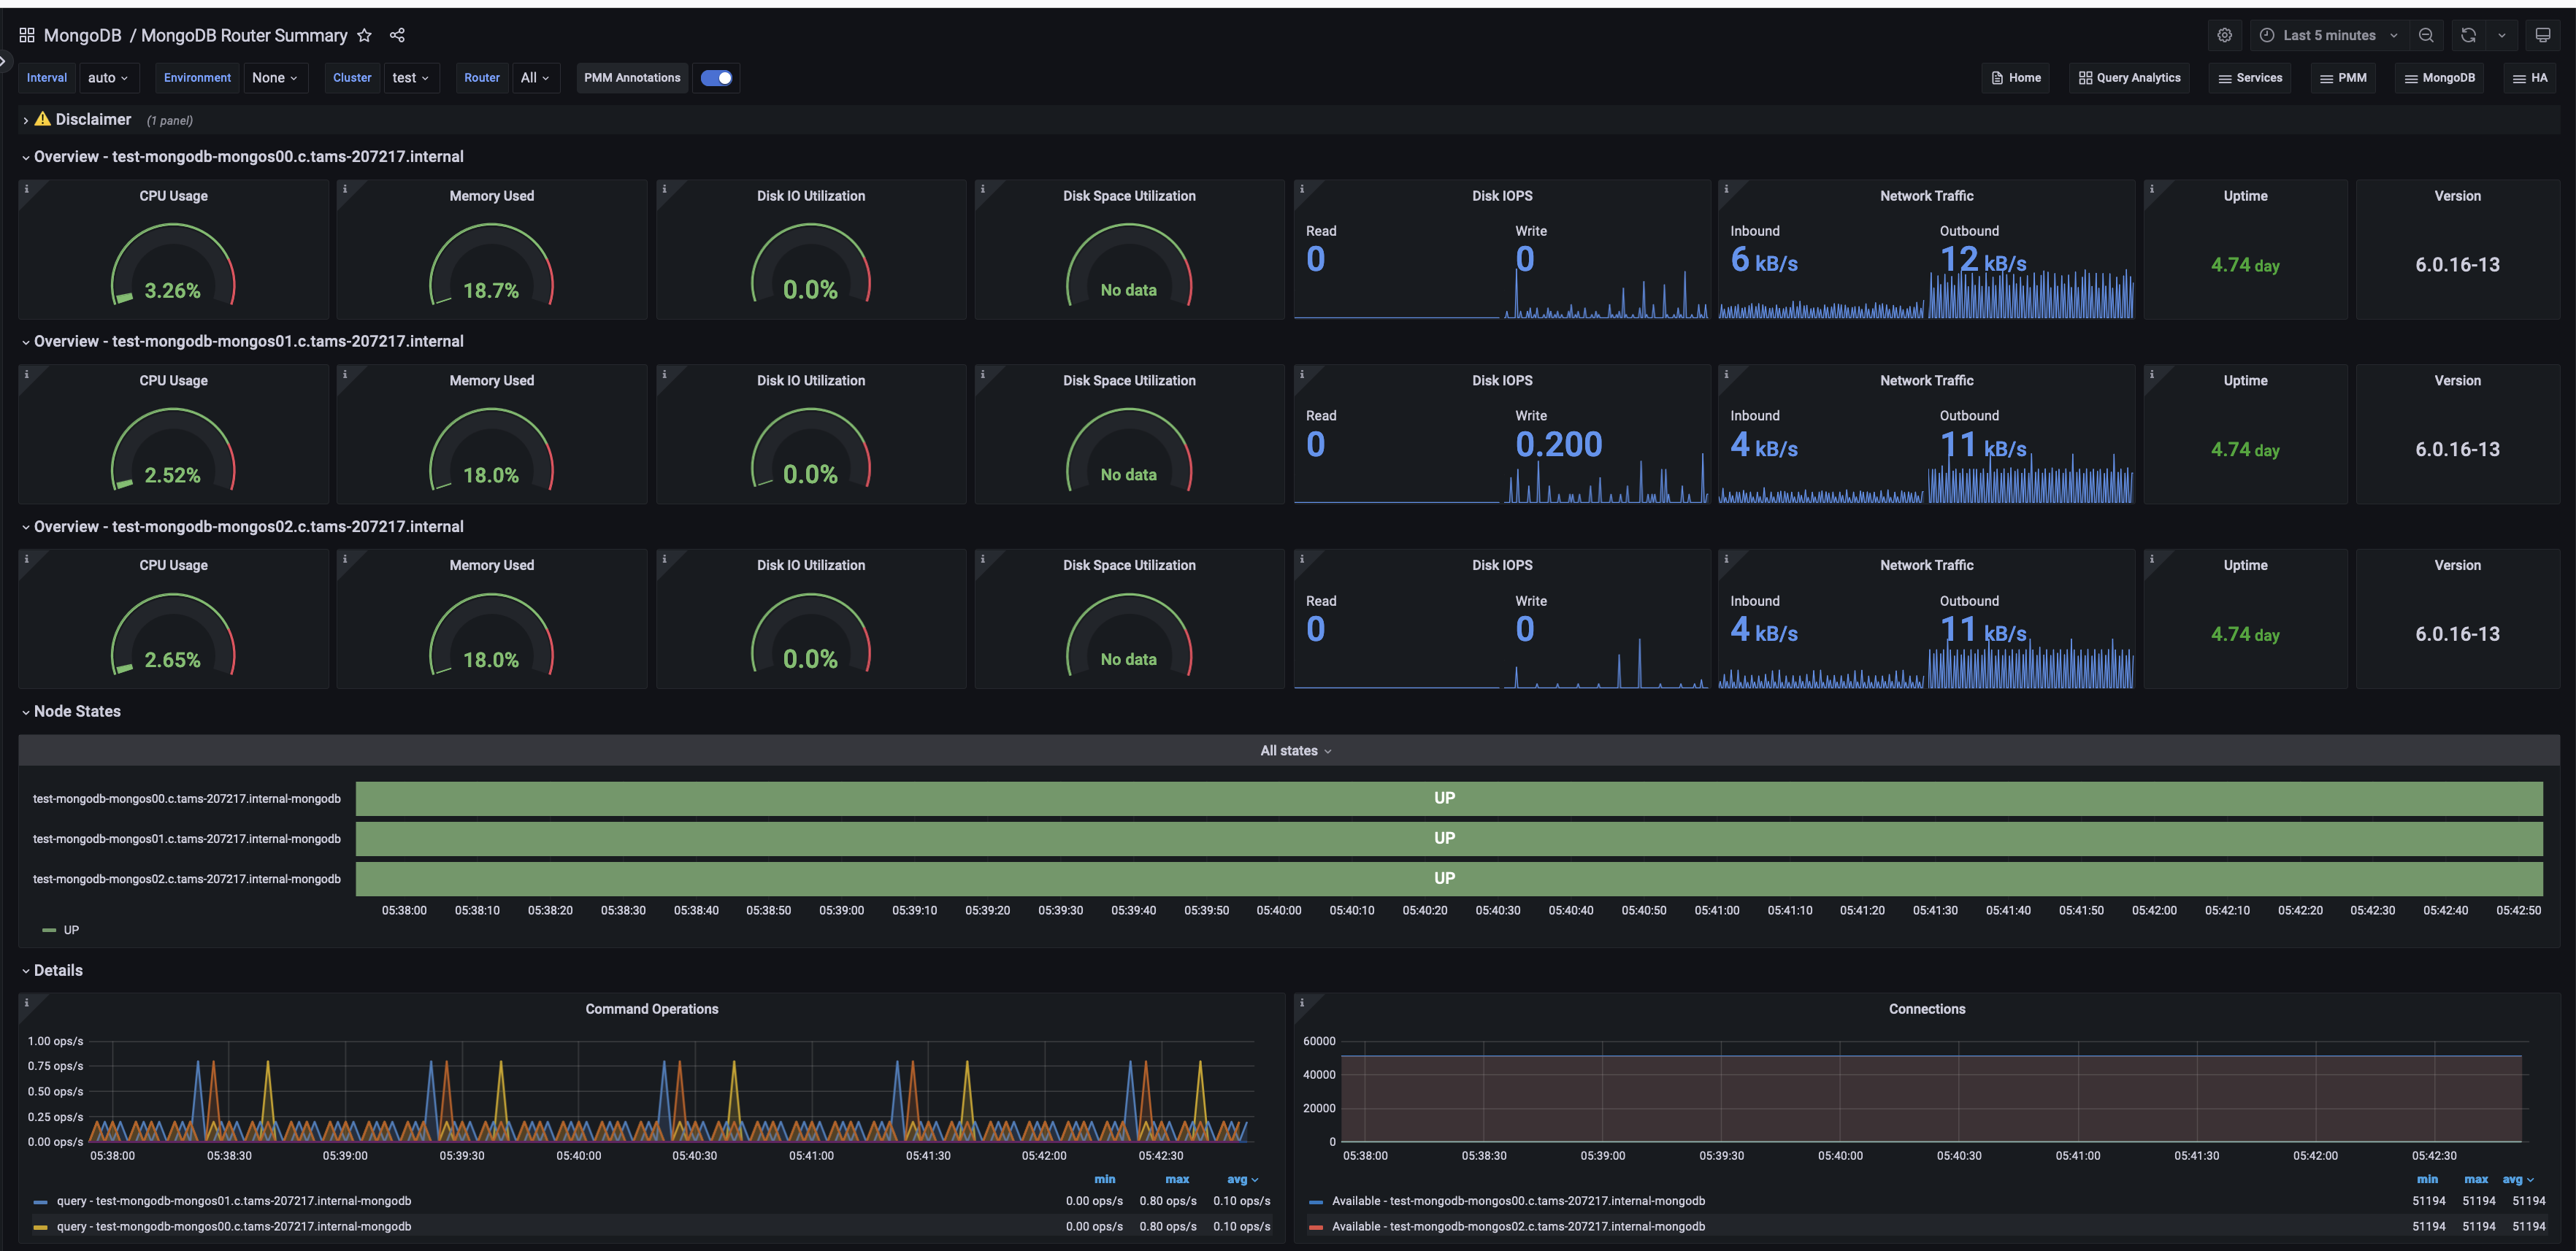Open the Services menu

coord(2250,78)
